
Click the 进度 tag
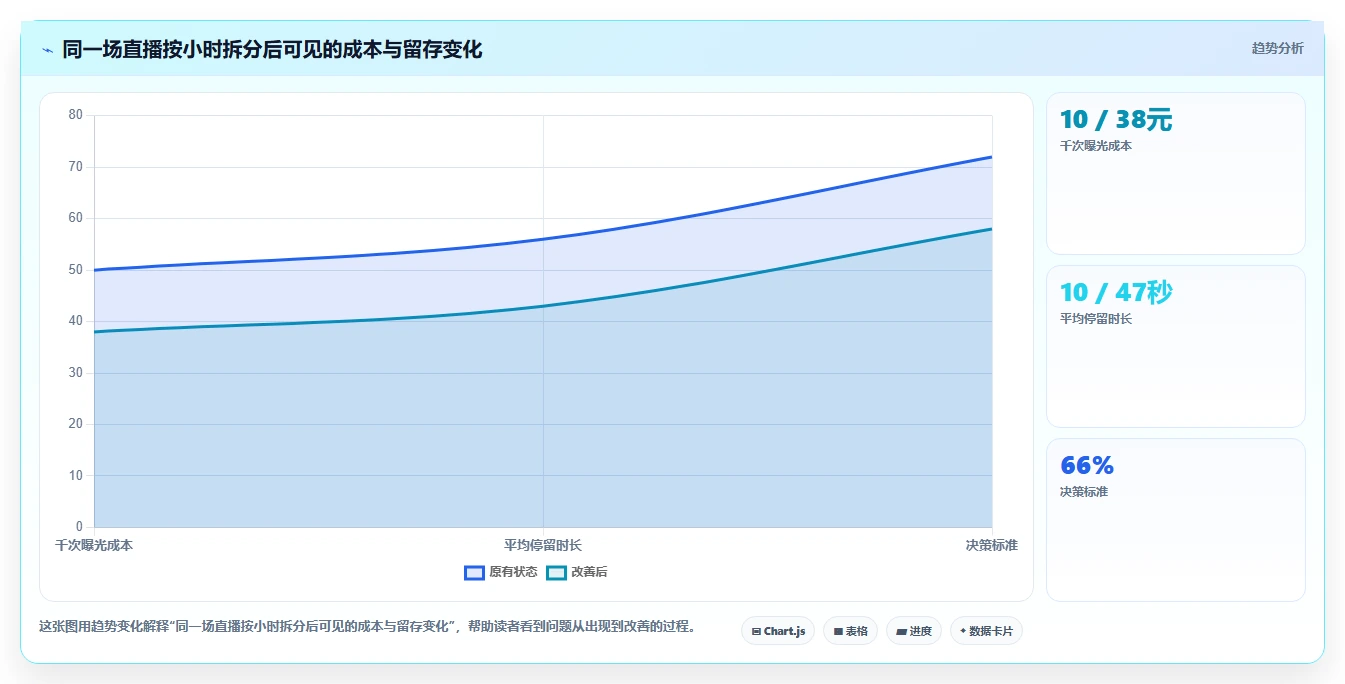coord(914,631)
